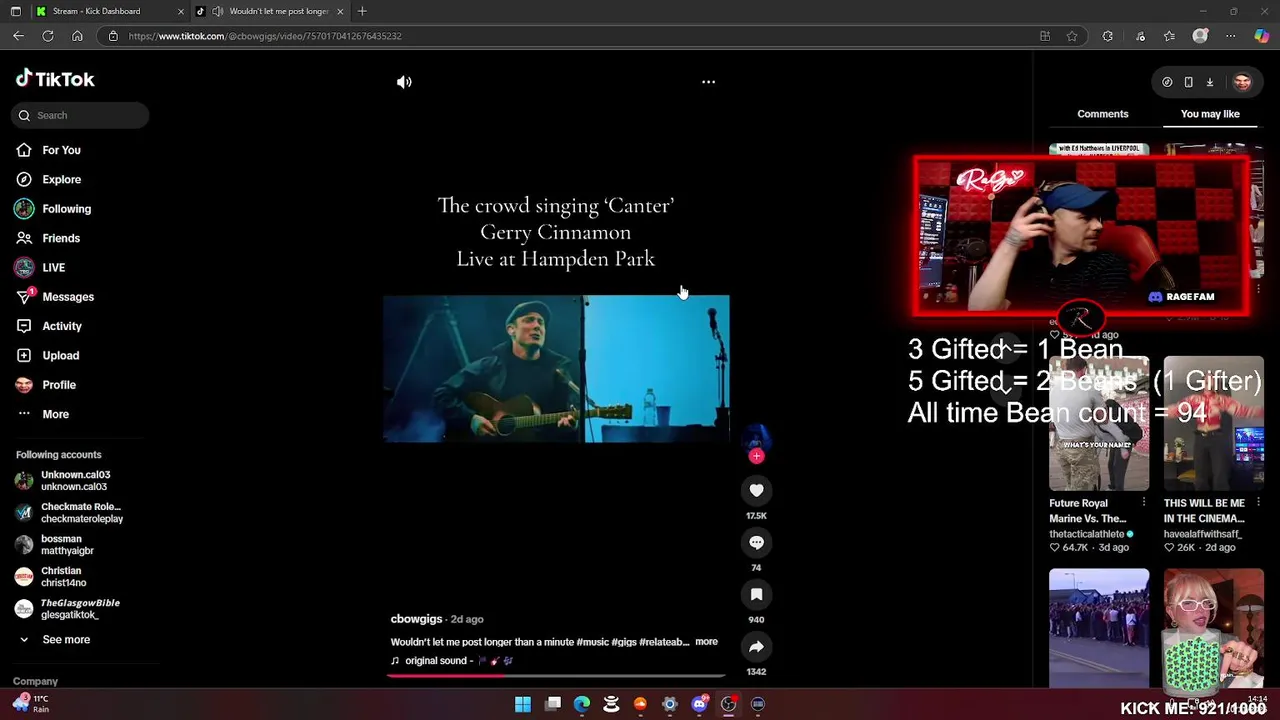Click the TikTok search field
Image resolution: width=1280 pixels, height=720 pixels.
[80, 115]
